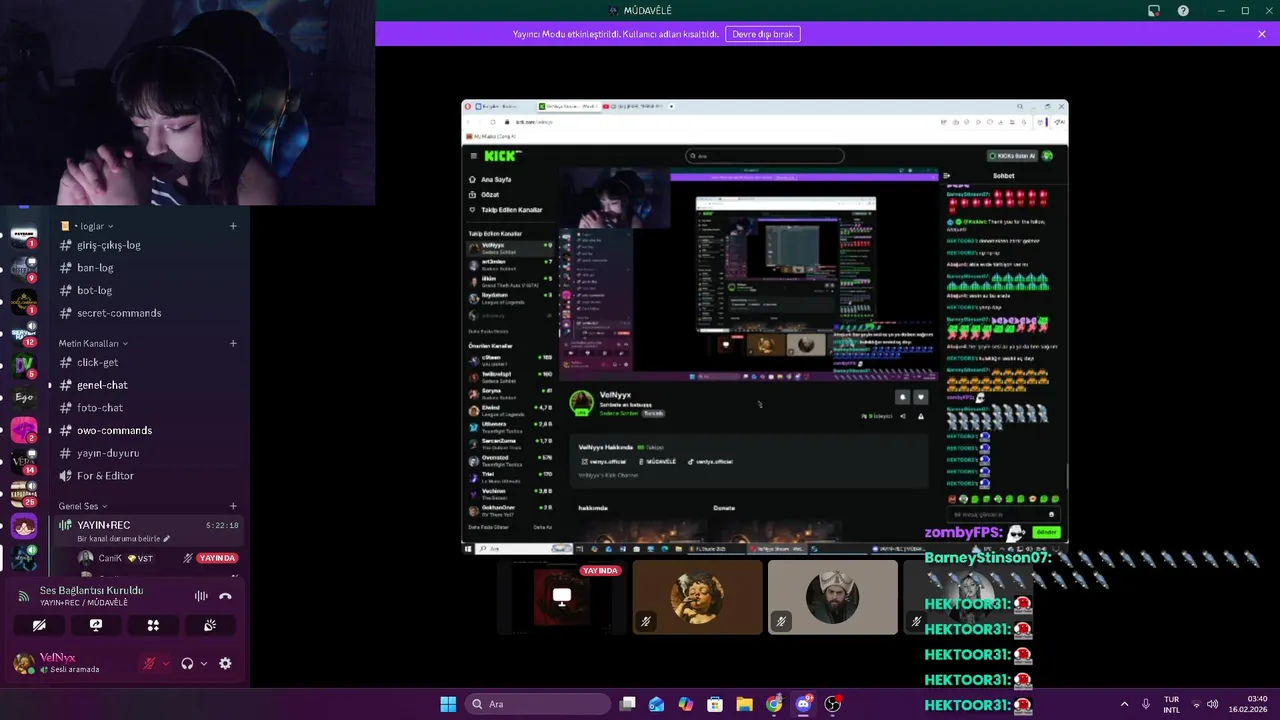Open the click-get channel
The width and height of the screenshot is (1280, 720).
(148, 362)
